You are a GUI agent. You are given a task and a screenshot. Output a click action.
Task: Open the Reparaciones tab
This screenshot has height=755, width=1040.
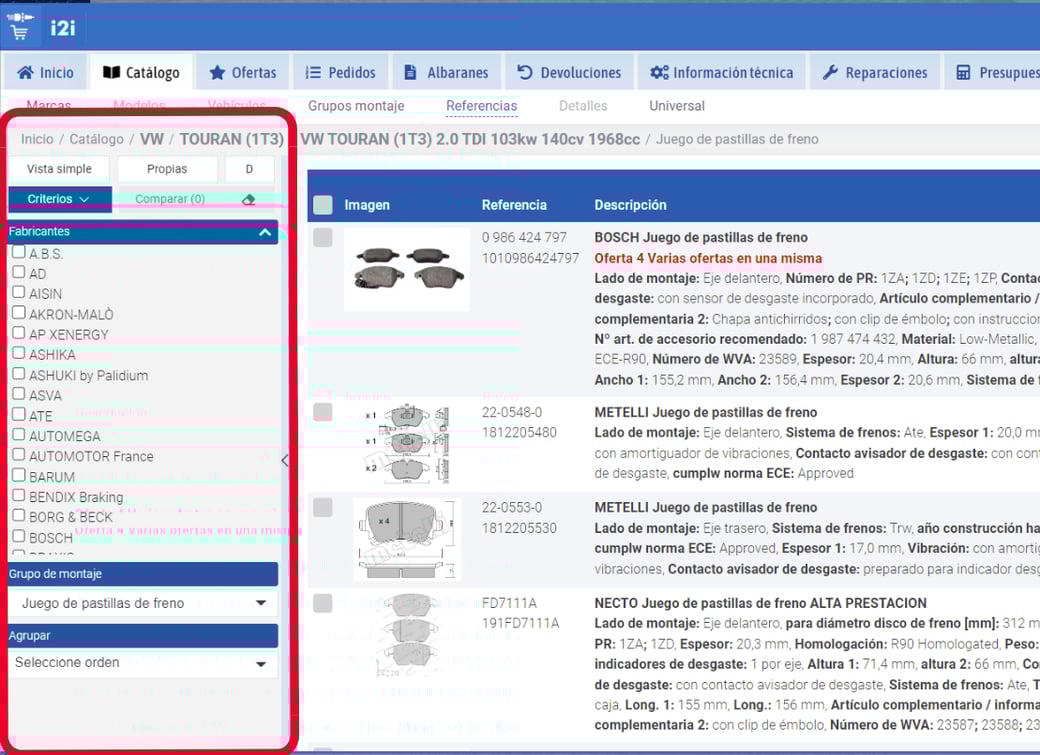tap(874, 72)
